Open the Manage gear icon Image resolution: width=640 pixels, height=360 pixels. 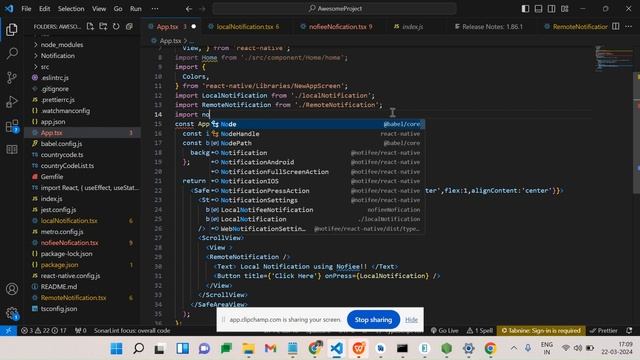(x=12, y=313)
